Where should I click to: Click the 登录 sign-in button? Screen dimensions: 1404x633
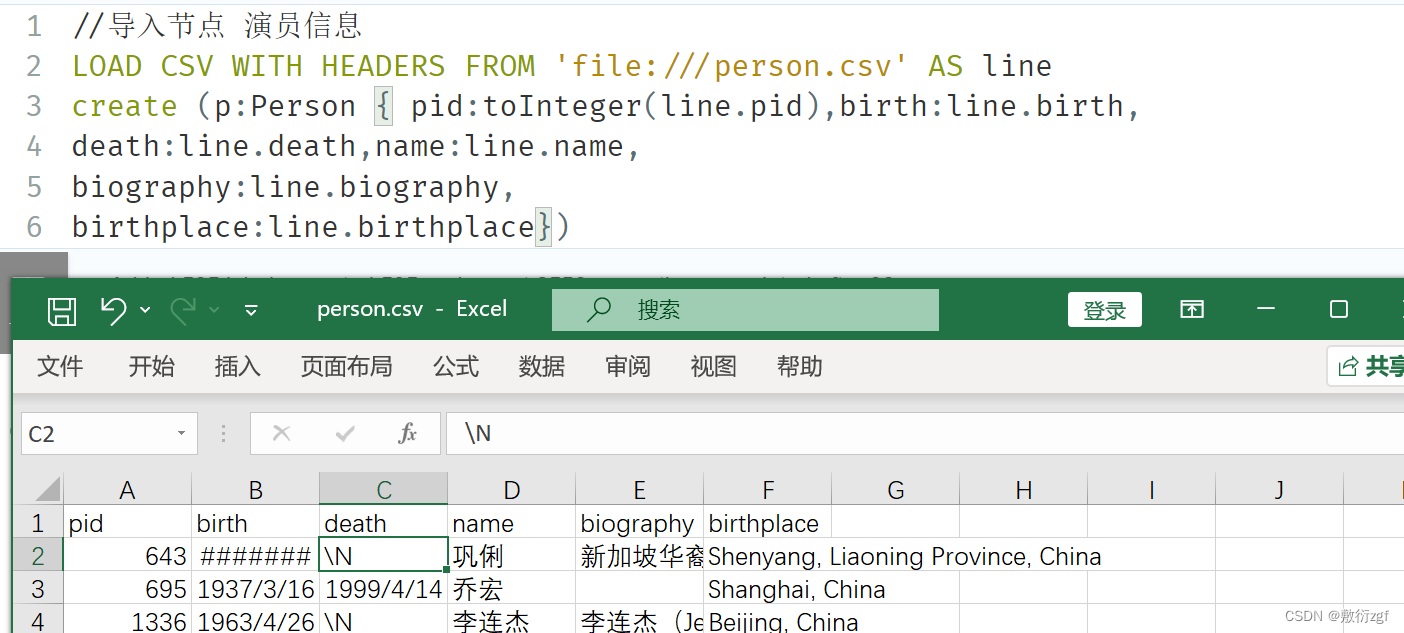click(1105, 310)
